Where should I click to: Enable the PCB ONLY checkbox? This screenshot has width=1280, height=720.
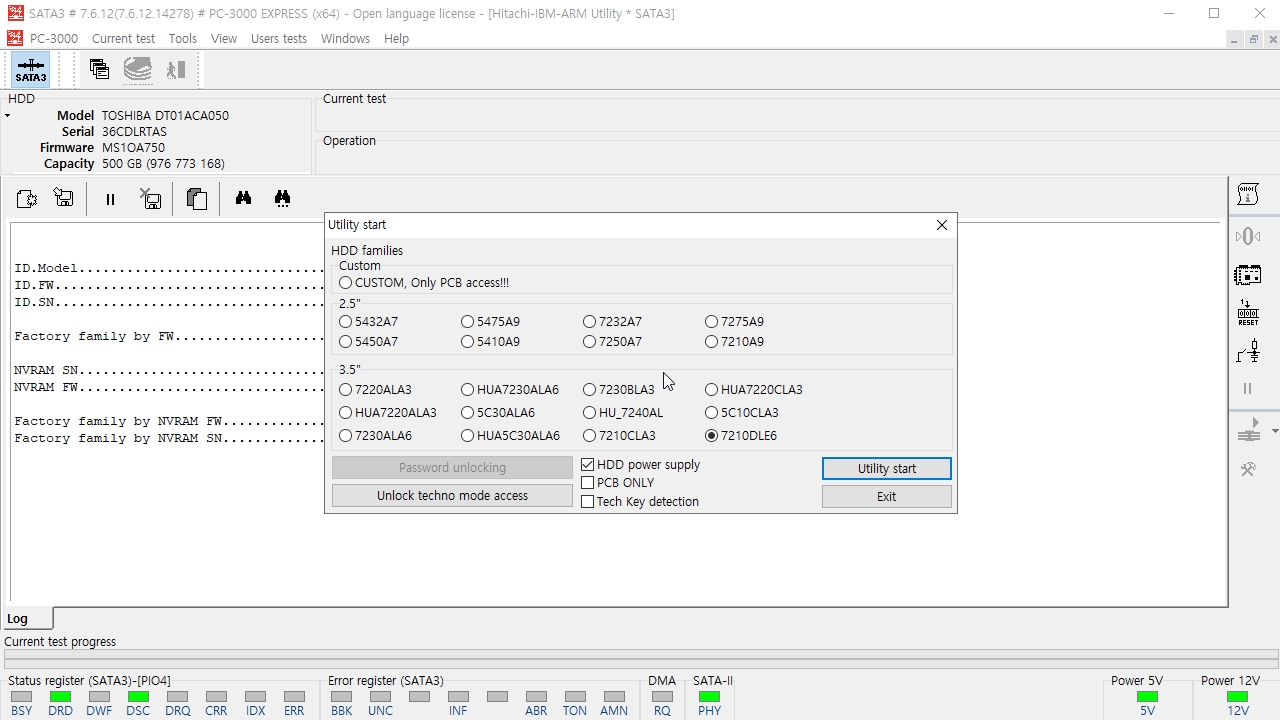[588, 483]
